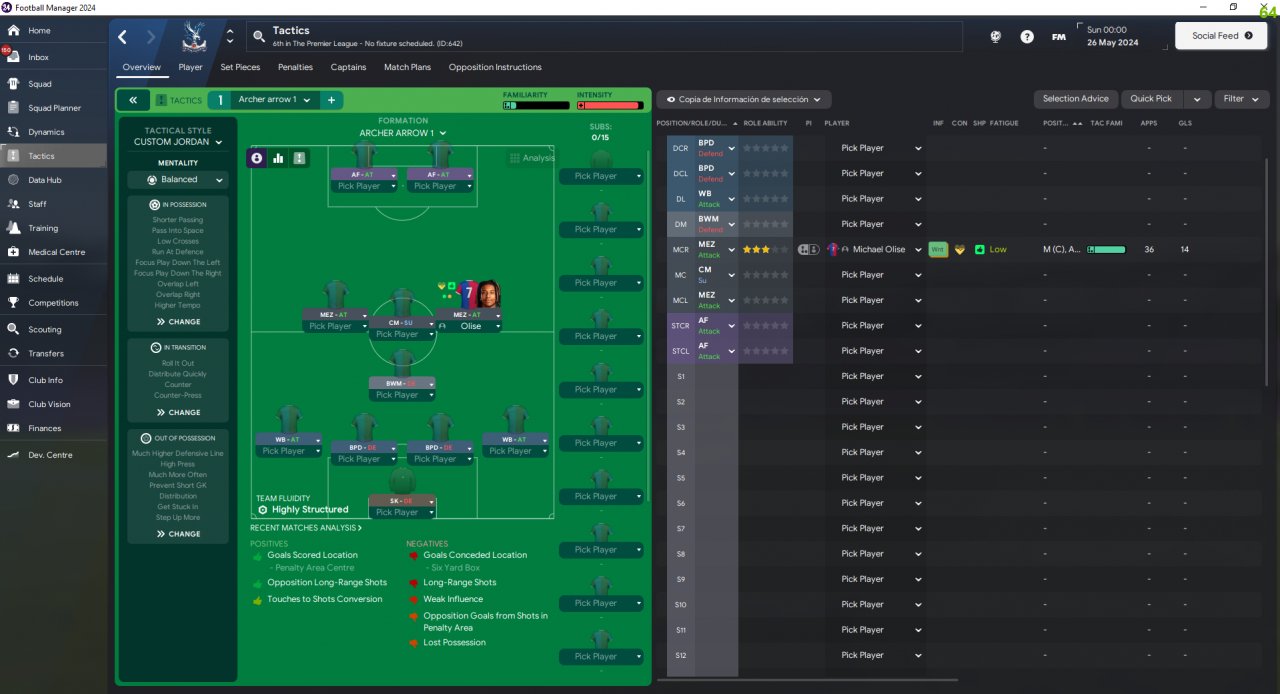1280x694 pixels.
Task: Sort by the GLS column header
Action: [x=1185, y=123]
